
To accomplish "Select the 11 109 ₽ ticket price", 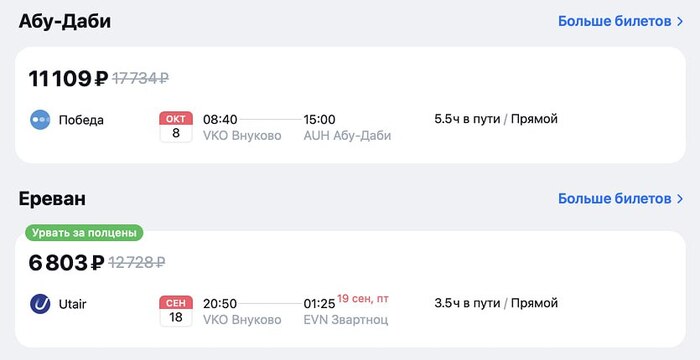I will [x=68, y=79].
